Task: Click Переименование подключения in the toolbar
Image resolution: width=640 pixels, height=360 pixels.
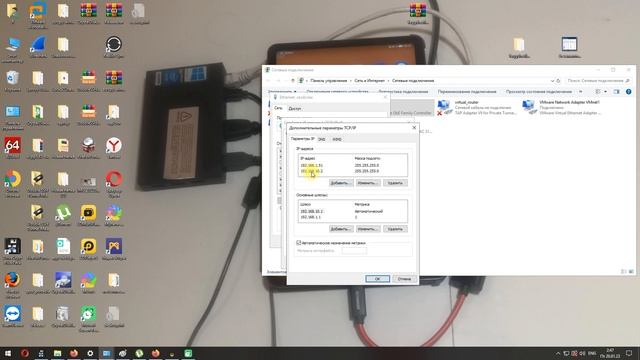Action: coord(467,92)
